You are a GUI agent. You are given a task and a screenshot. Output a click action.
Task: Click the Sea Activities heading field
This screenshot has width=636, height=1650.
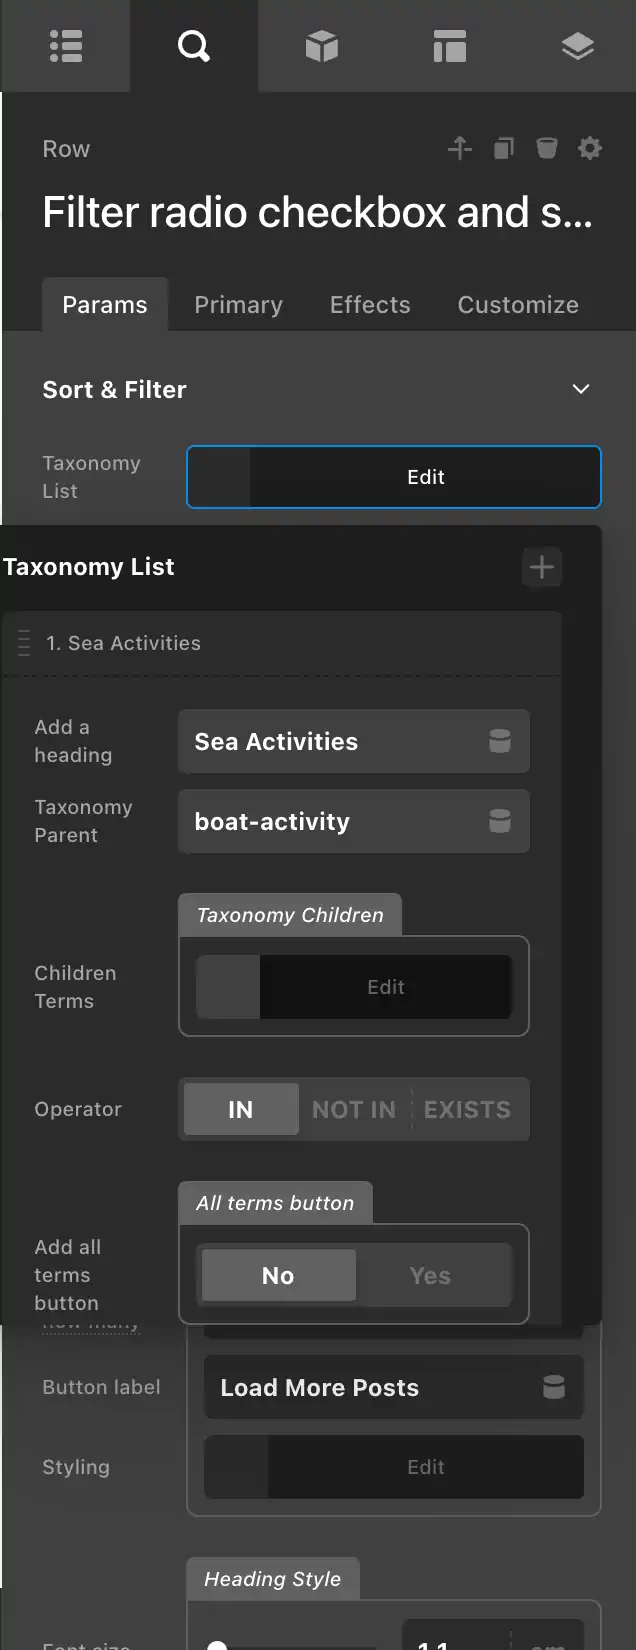click(x=354, y=742)
